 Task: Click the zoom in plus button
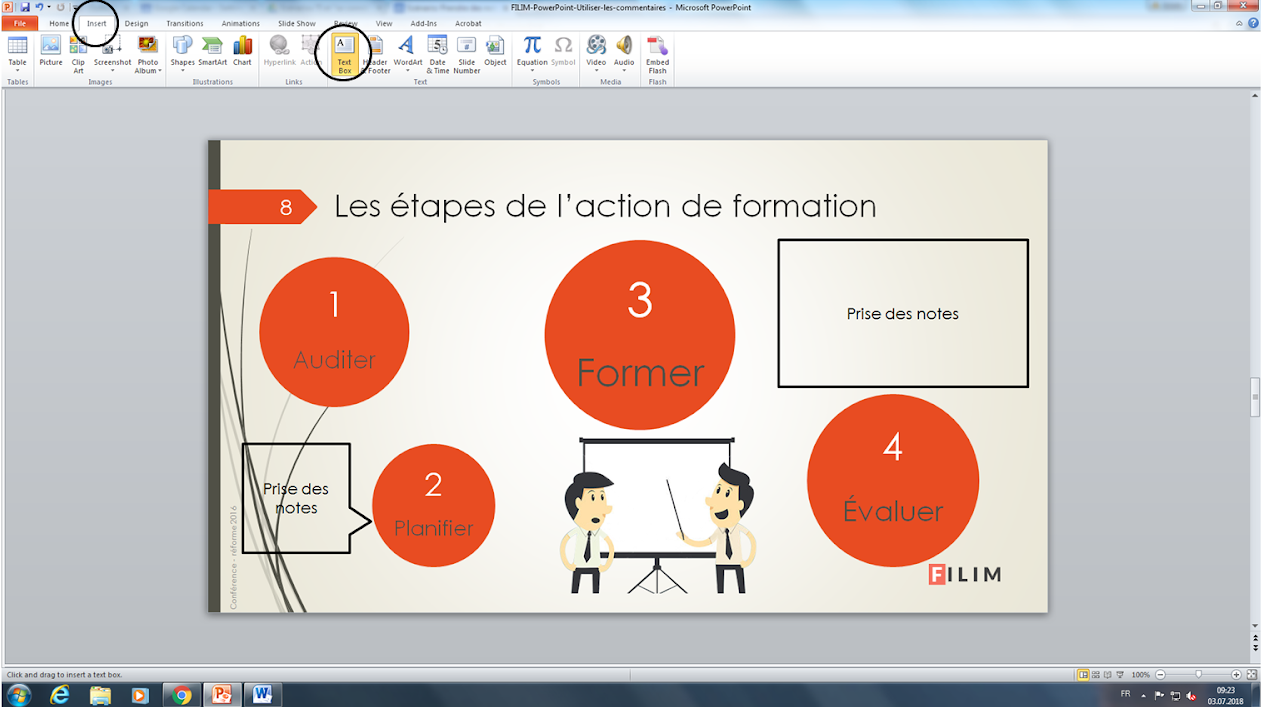pos(1237,675)
